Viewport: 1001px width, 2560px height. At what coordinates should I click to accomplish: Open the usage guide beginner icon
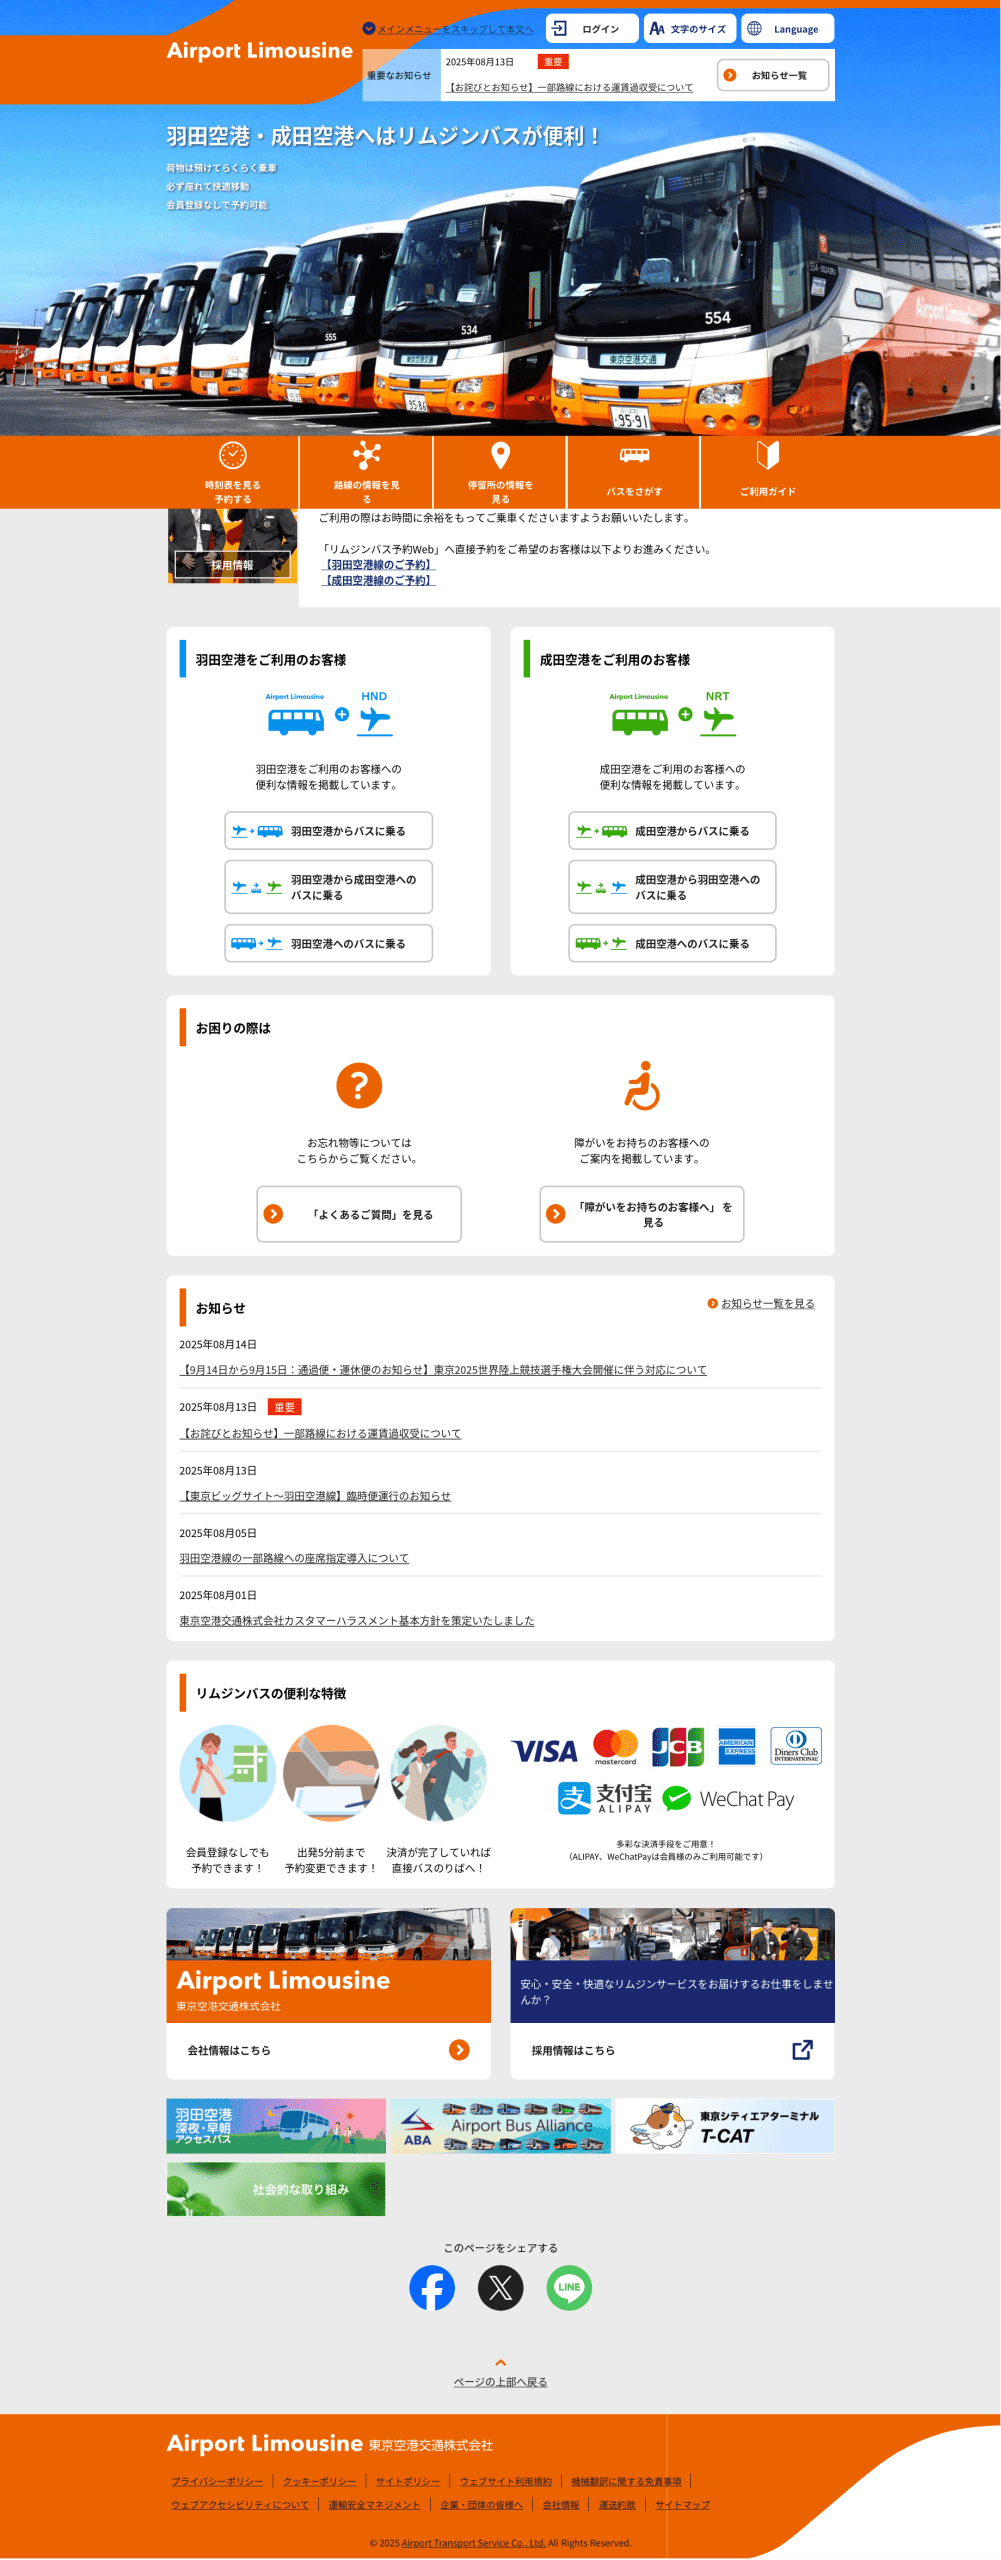[x=767, y=456]
